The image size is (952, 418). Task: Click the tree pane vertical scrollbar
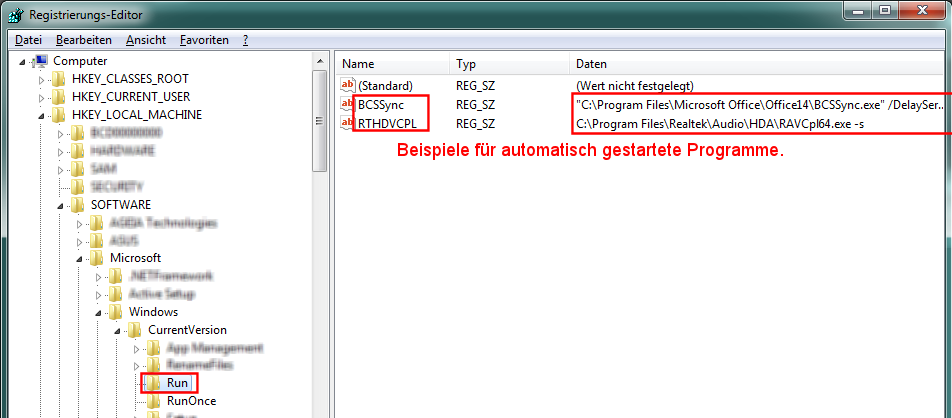pyautogui.click(x=320, y=250)
